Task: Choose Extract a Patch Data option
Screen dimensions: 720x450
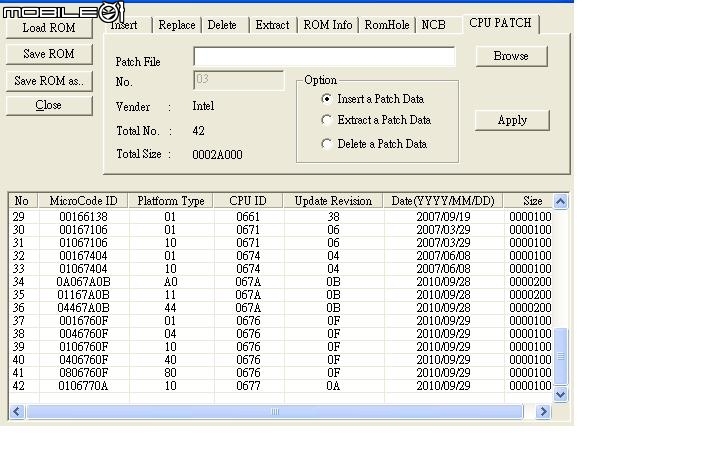Action: 327,120
